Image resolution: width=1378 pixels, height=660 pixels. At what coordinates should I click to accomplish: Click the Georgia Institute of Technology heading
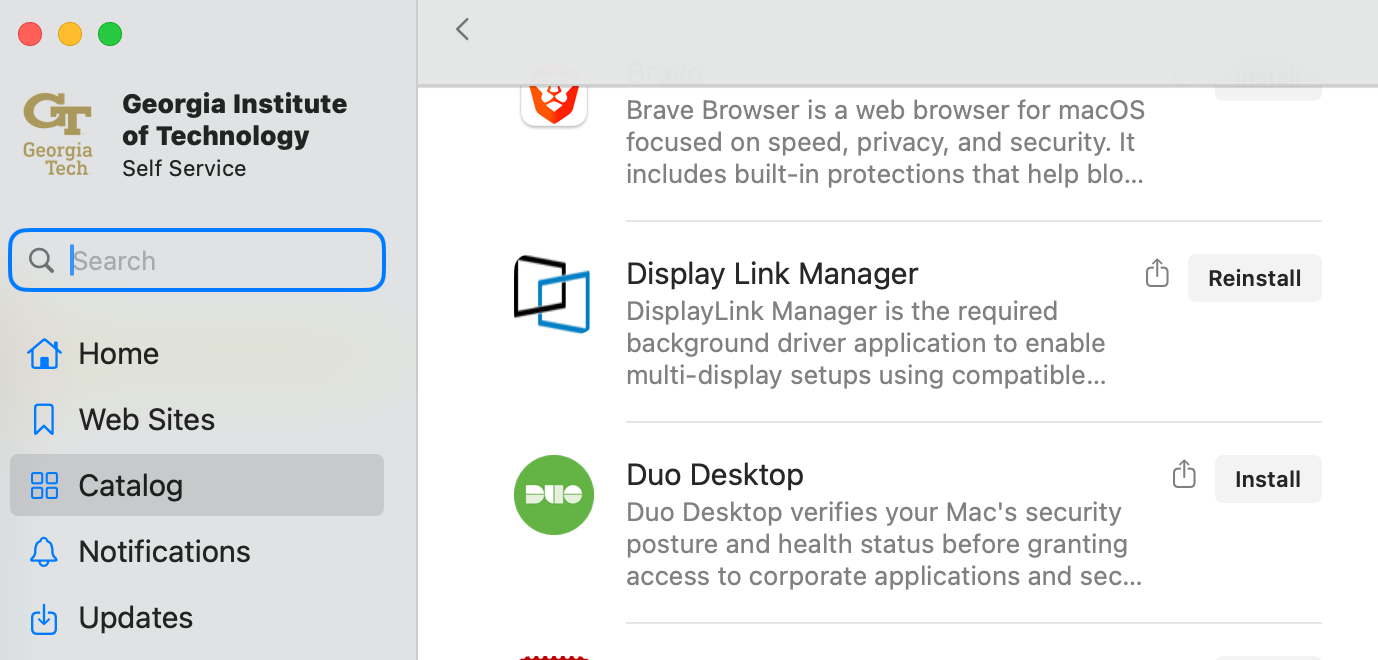[x=235, y=119]
